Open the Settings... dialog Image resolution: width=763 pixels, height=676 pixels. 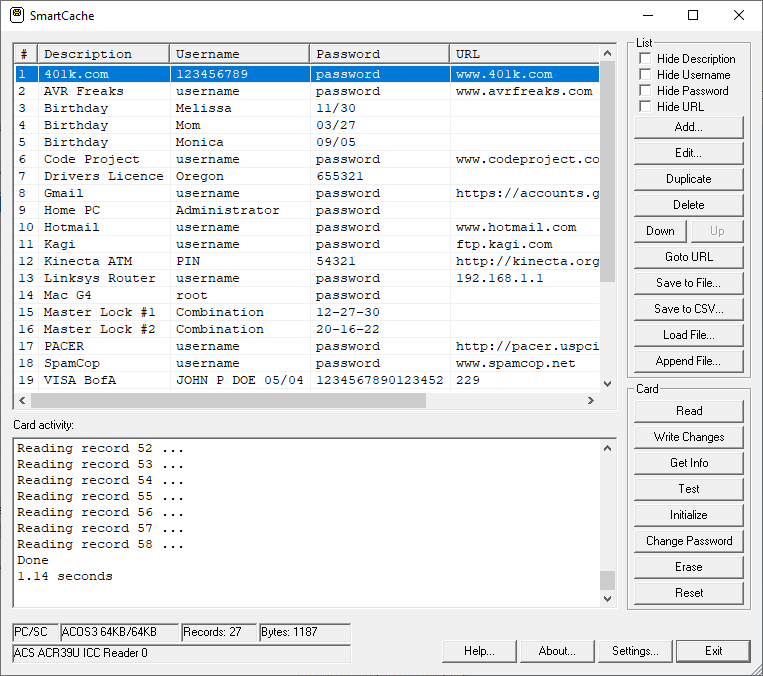[x=635, y=651]
